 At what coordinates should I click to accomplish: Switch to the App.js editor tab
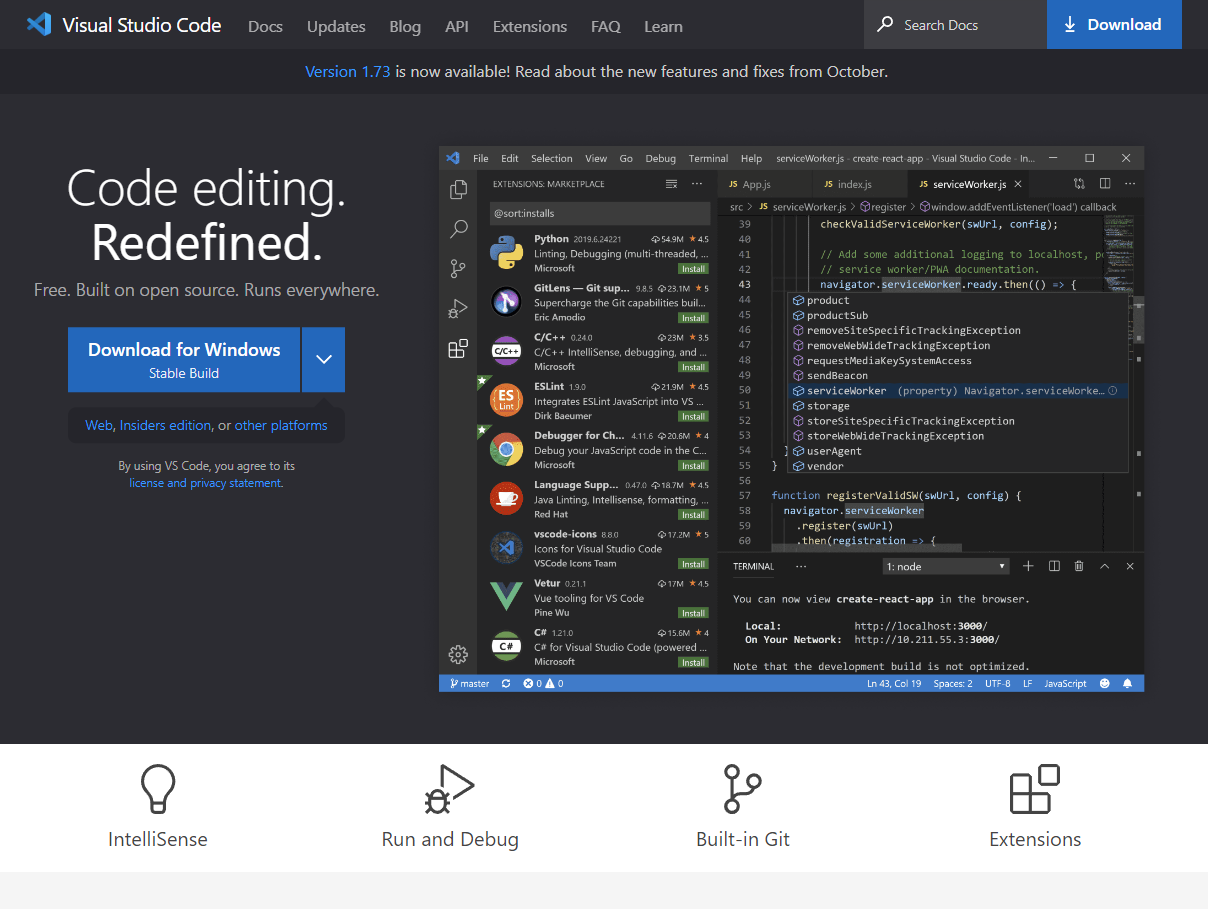[x=765, y=184]
